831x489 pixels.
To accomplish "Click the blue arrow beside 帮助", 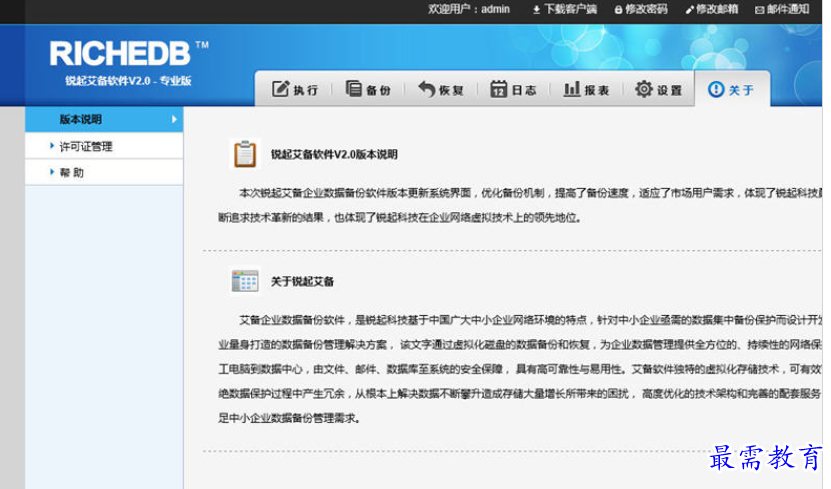I will click(51, 172).
